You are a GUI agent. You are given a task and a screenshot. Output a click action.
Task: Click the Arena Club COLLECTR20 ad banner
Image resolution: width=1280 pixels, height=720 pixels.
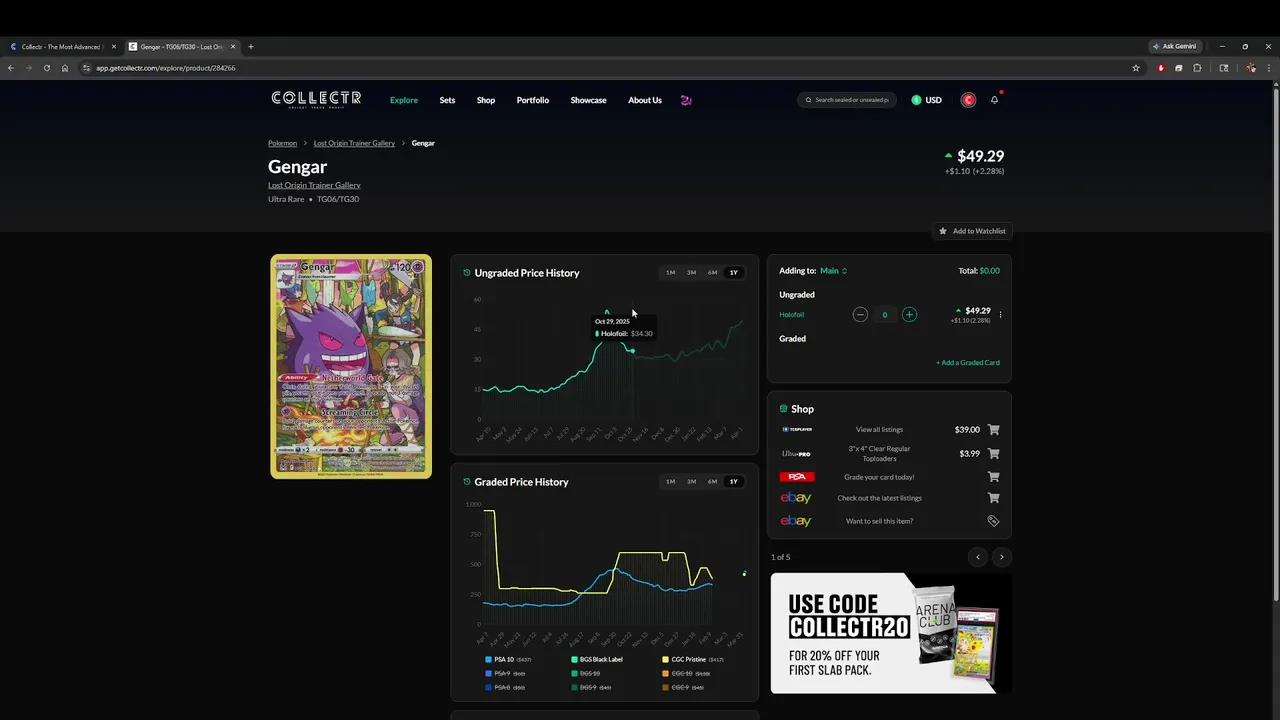(x=891, y=634)
